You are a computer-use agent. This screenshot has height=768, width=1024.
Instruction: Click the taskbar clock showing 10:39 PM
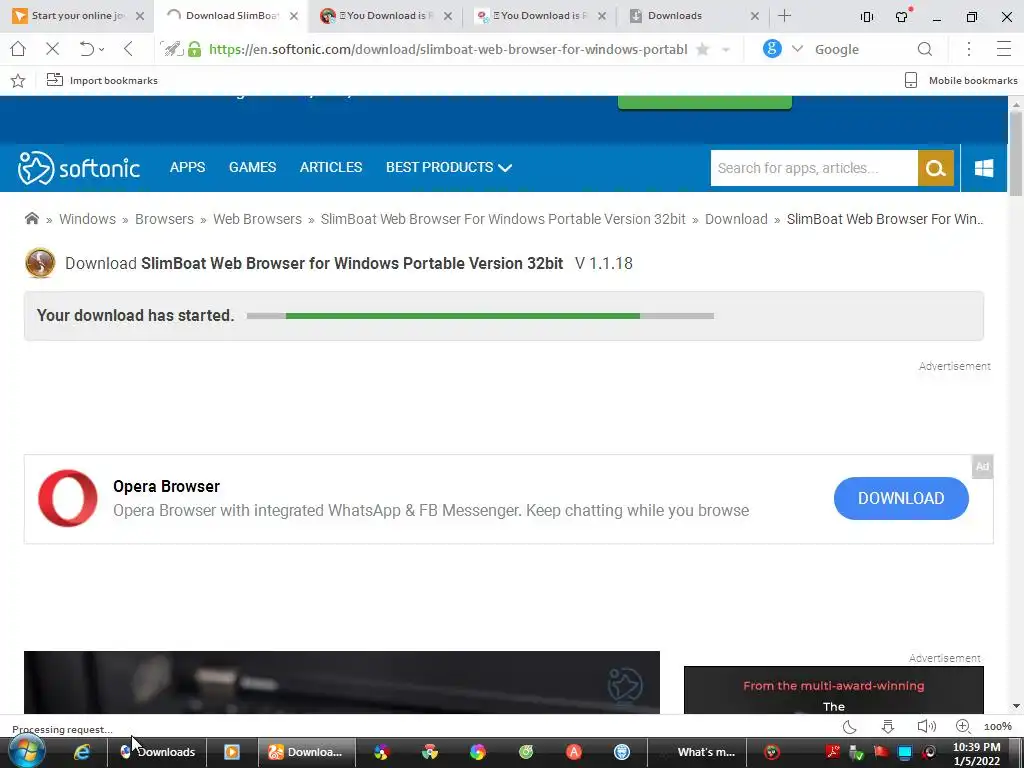[976, 754]
